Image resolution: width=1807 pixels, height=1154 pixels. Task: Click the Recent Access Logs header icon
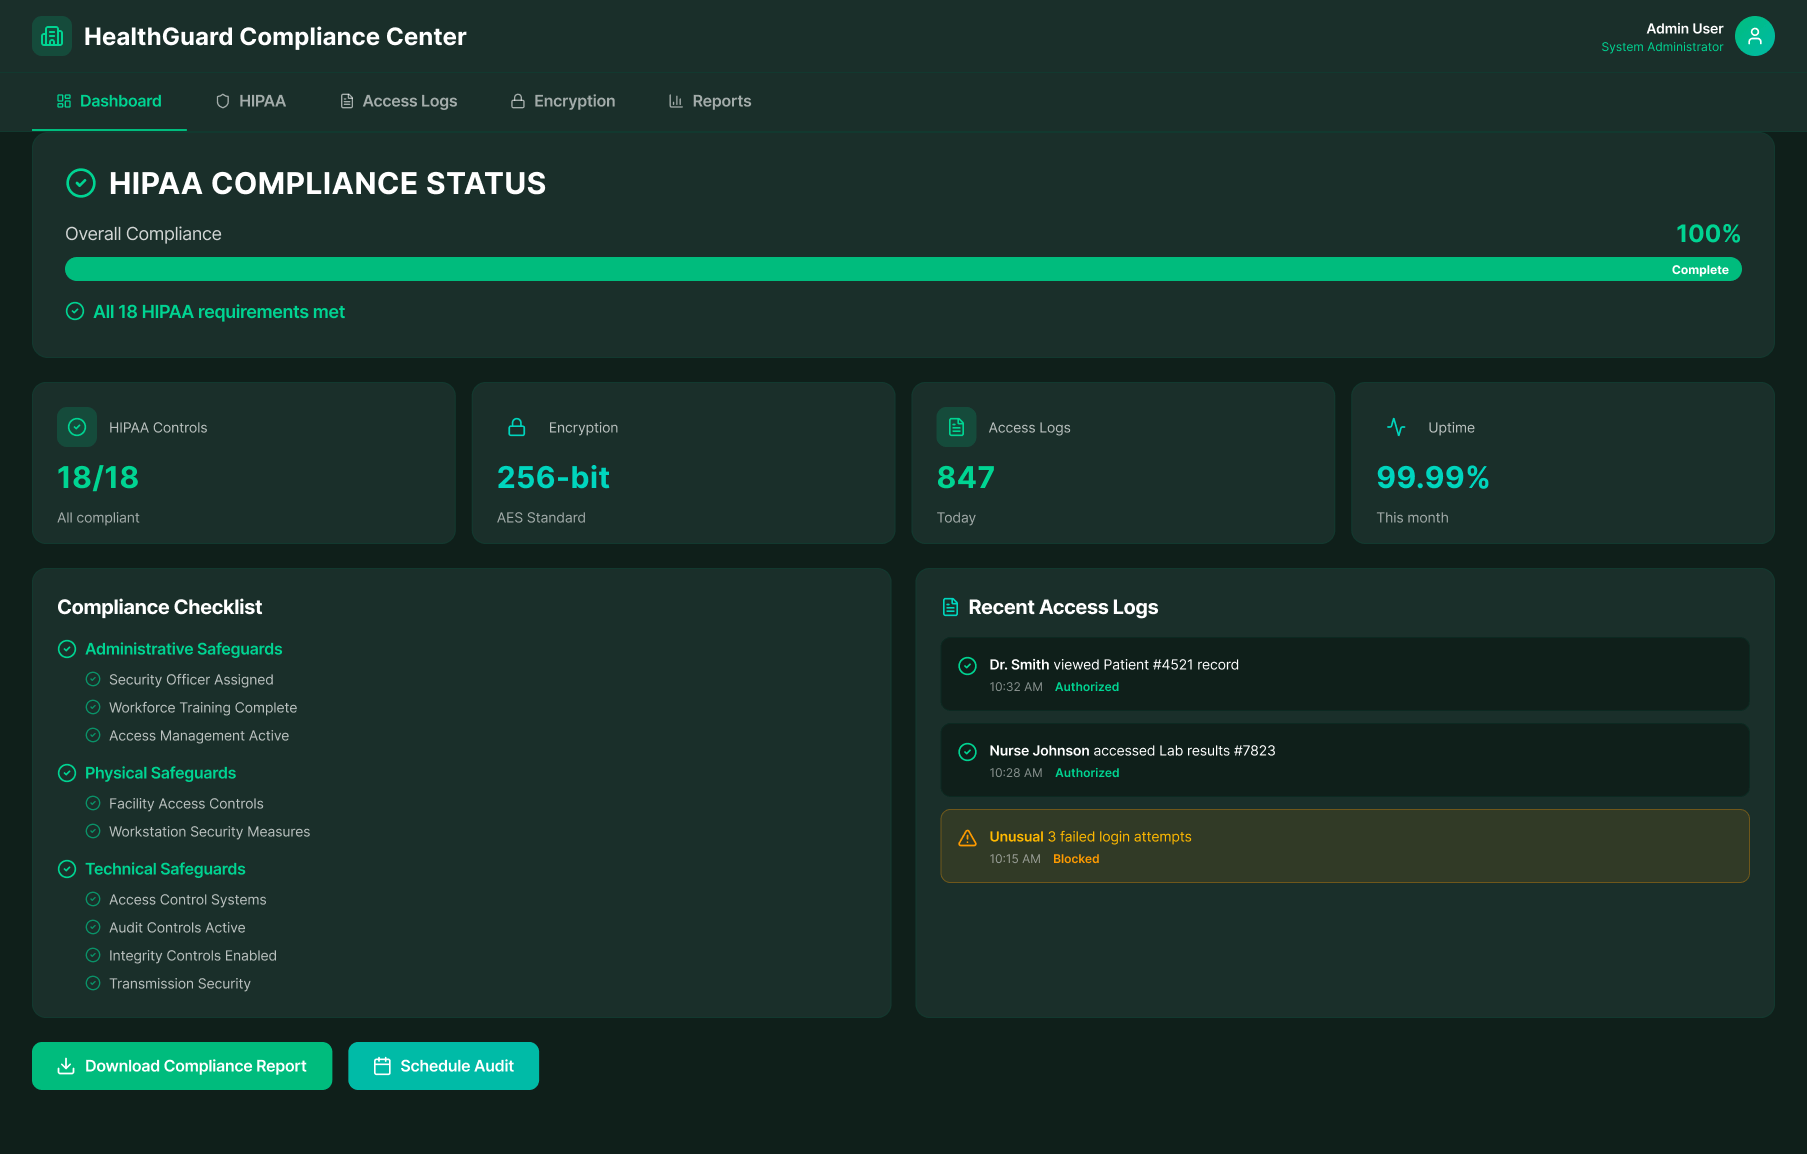(950, 607)
